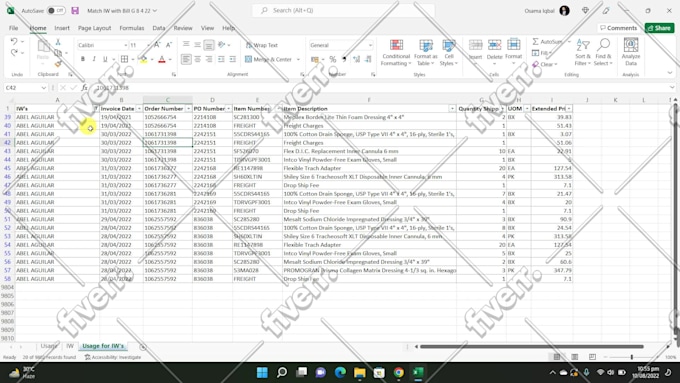680x383 pixels.
Task: Open File Explorer from the taskbar
Action: (x=360, y=372)
